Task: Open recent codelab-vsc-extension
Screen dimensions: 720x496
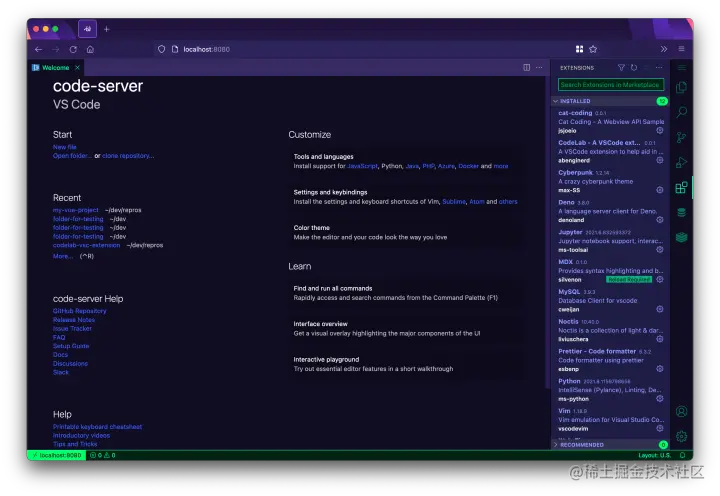Action: [x=86, y=245]
